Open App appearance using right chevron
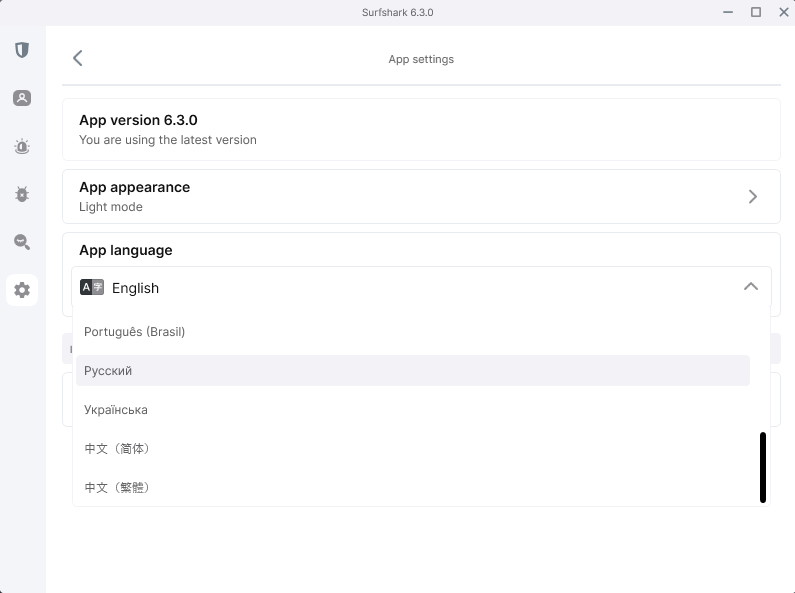Image resolution: width=795 pixels, height=593 pixels. pos(753,197)
